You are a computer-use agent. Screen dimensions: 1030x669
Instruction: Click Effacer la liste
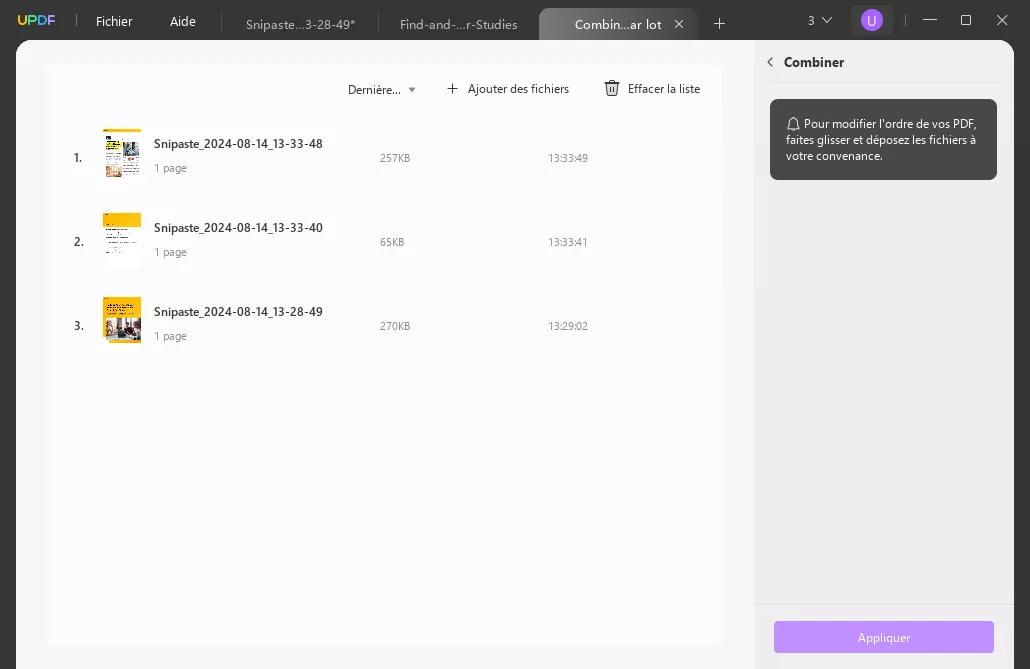click(x=663, y=89)
